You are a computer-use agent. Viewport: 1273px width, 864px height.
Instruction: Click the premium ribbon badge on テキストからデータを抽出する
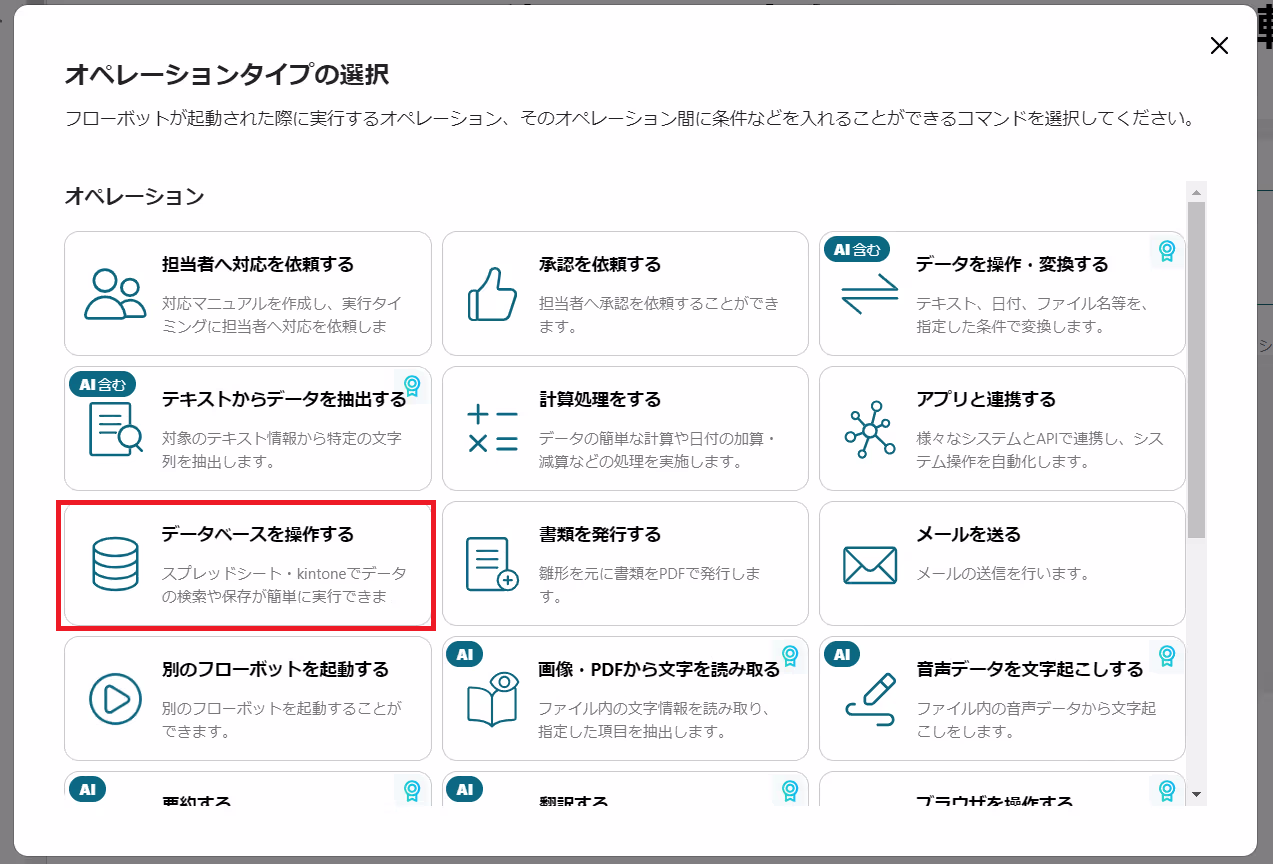pos(411,386)
